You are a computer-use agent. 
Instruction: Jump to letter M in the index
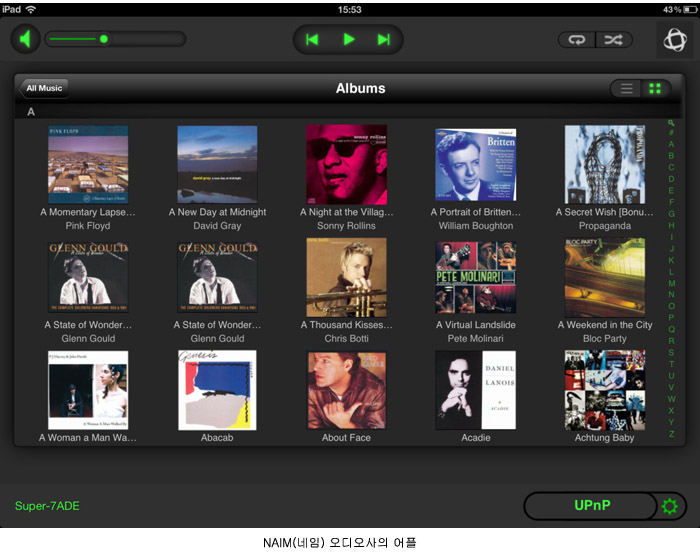[x=671, y=283]
